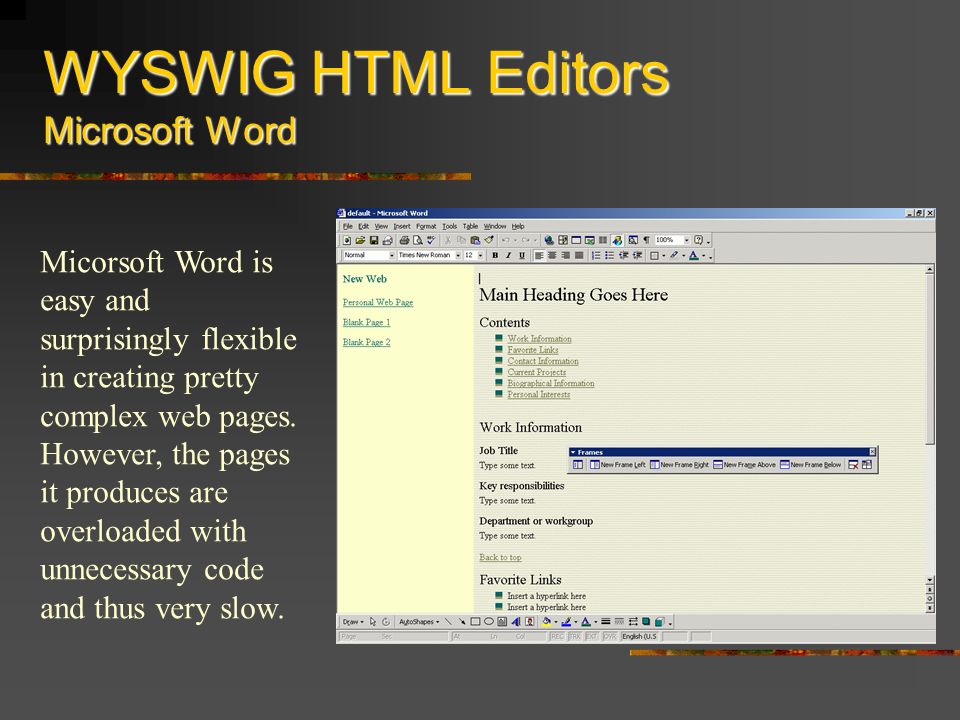Image resolution: width=960 pixels, height=720 pixels.
Task: Open the Insert menu
Action: click(402, 226)
